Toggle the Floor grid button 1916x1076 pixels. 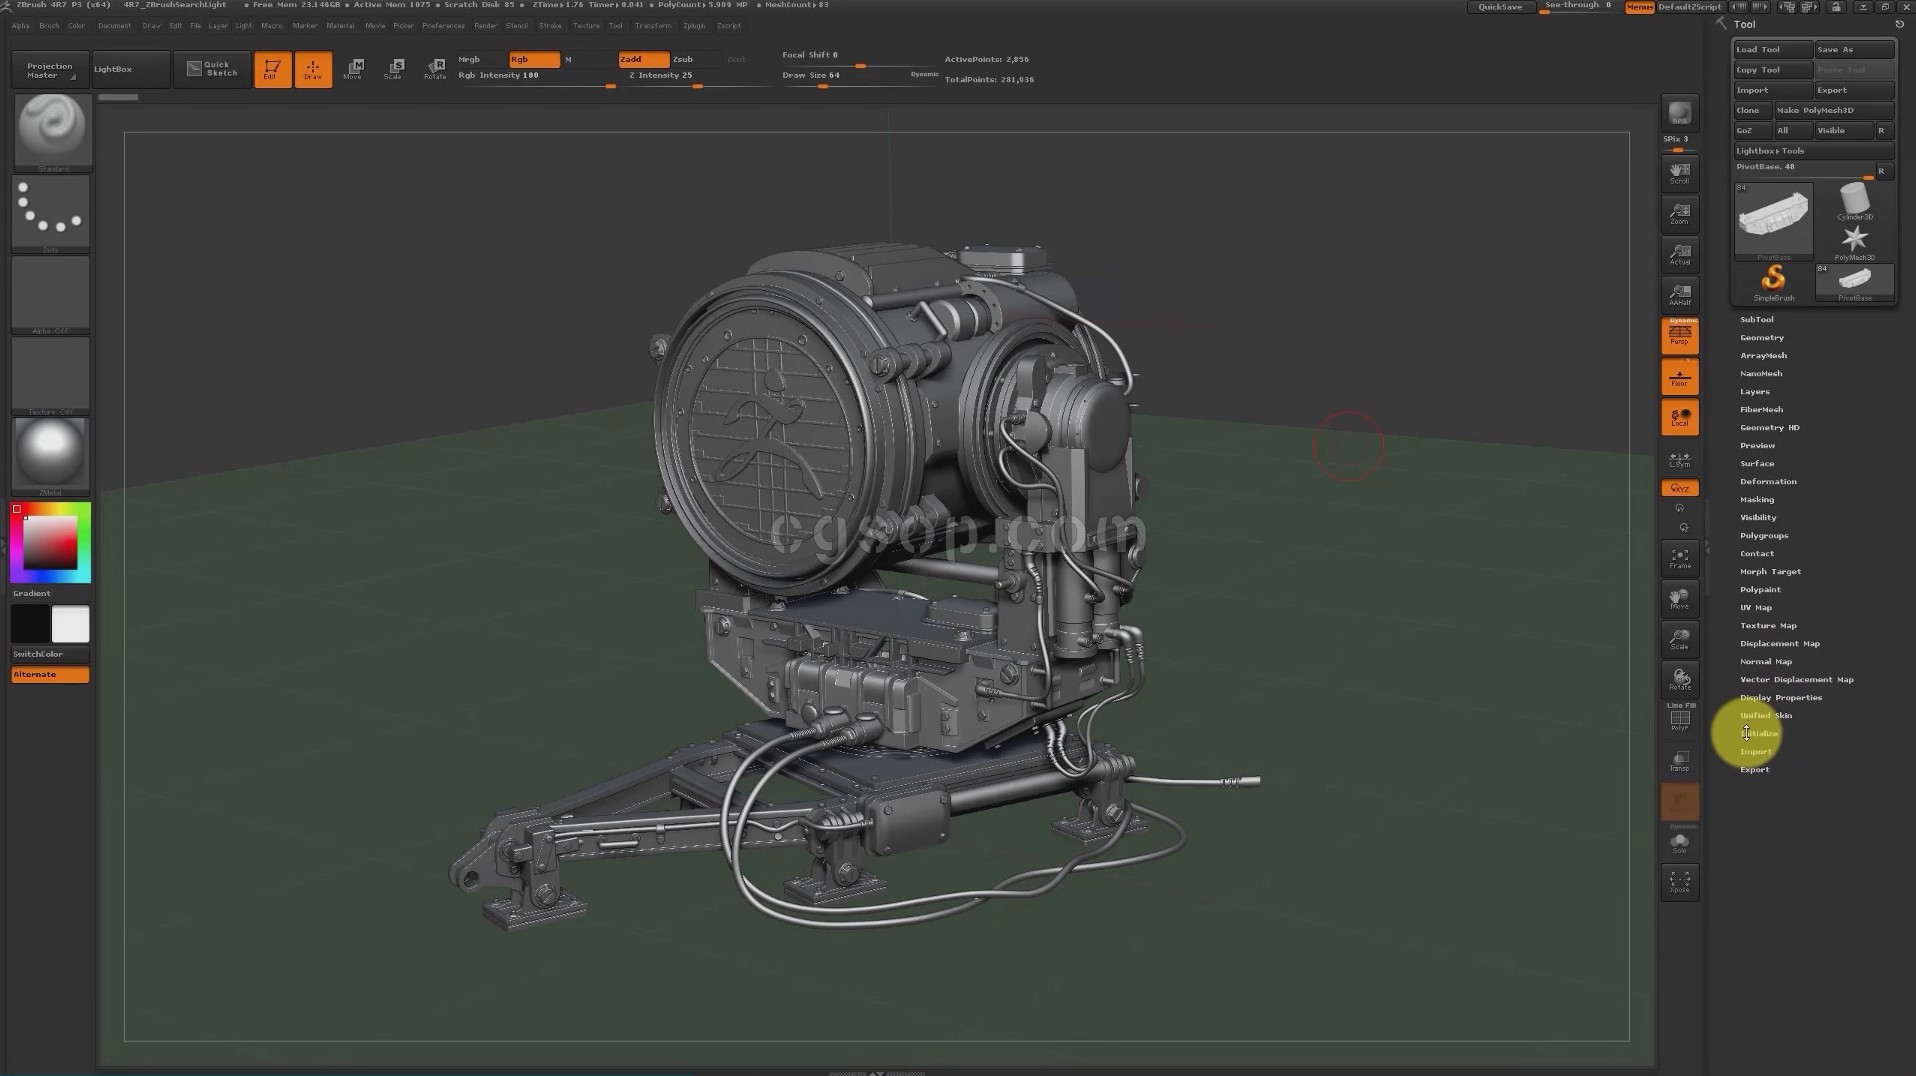[1680, 377]
